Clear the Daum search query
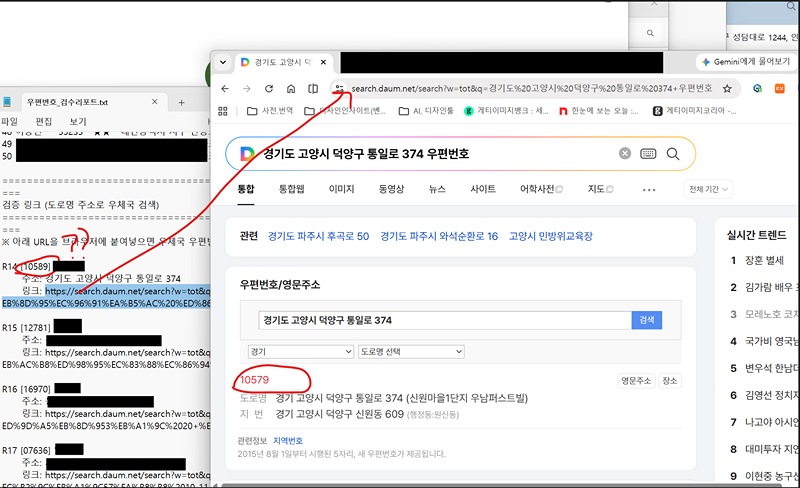This screenshot has width=800, height=488. [625, 154]
